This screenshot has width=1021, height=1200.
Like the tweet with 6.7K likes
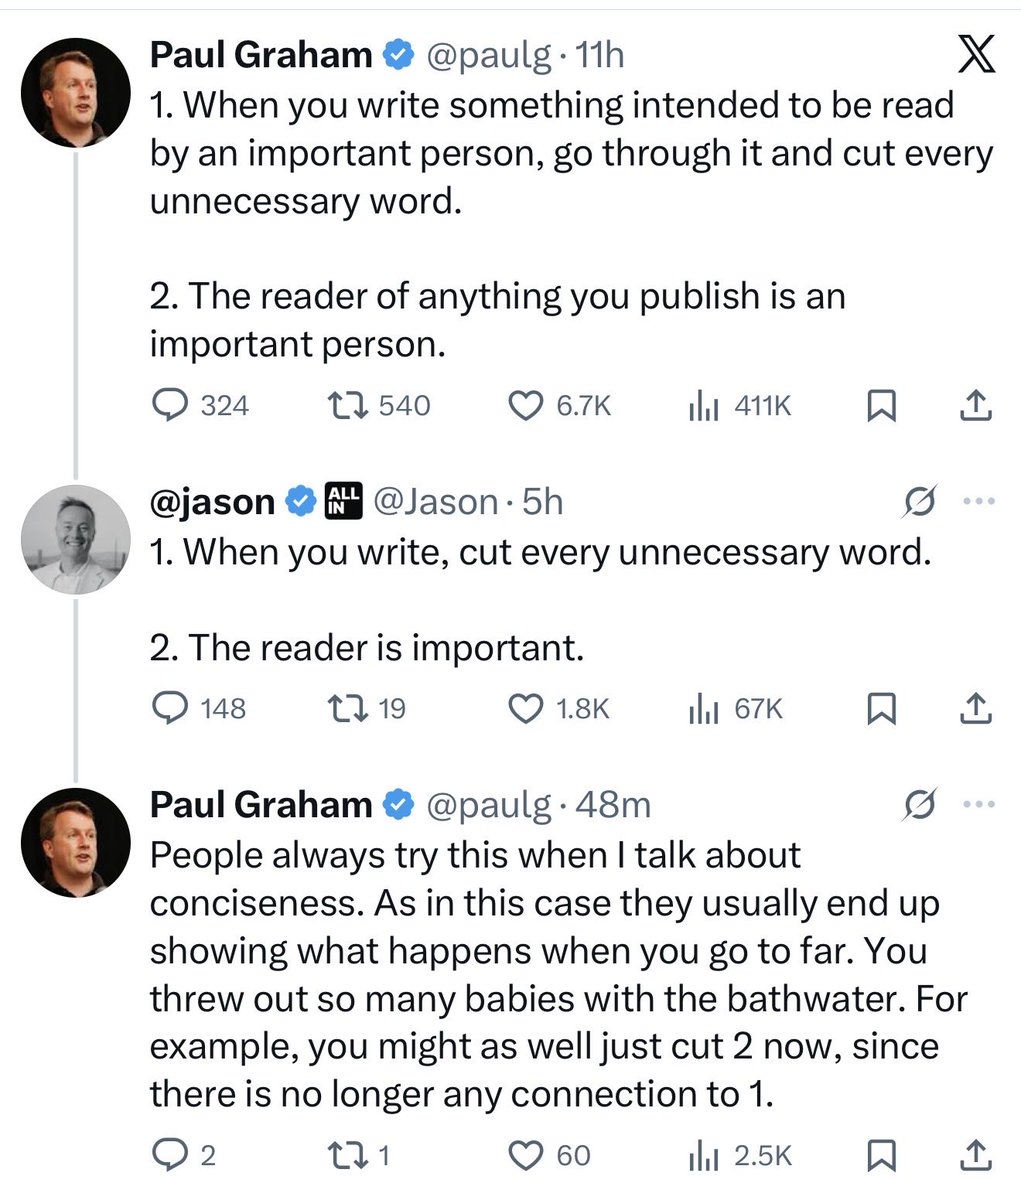coord(526,405)
